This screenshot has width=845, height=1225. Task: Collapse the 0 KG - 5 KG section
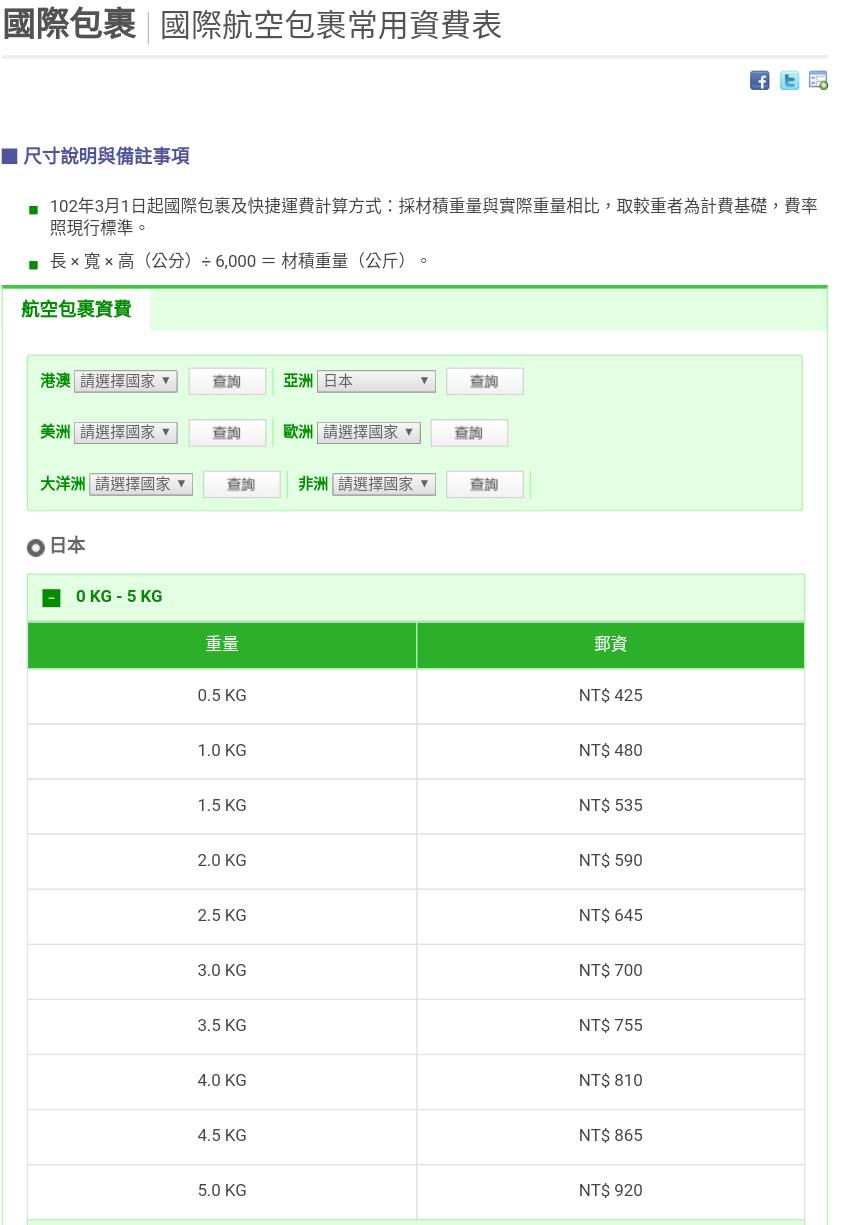coord(51,598)
